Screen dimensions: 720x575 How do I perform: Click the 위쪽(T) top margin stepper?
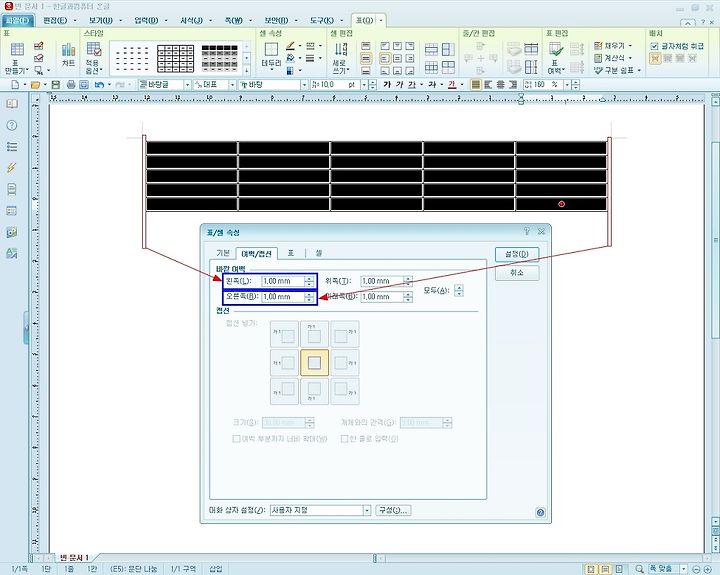(x=408, y=281)
